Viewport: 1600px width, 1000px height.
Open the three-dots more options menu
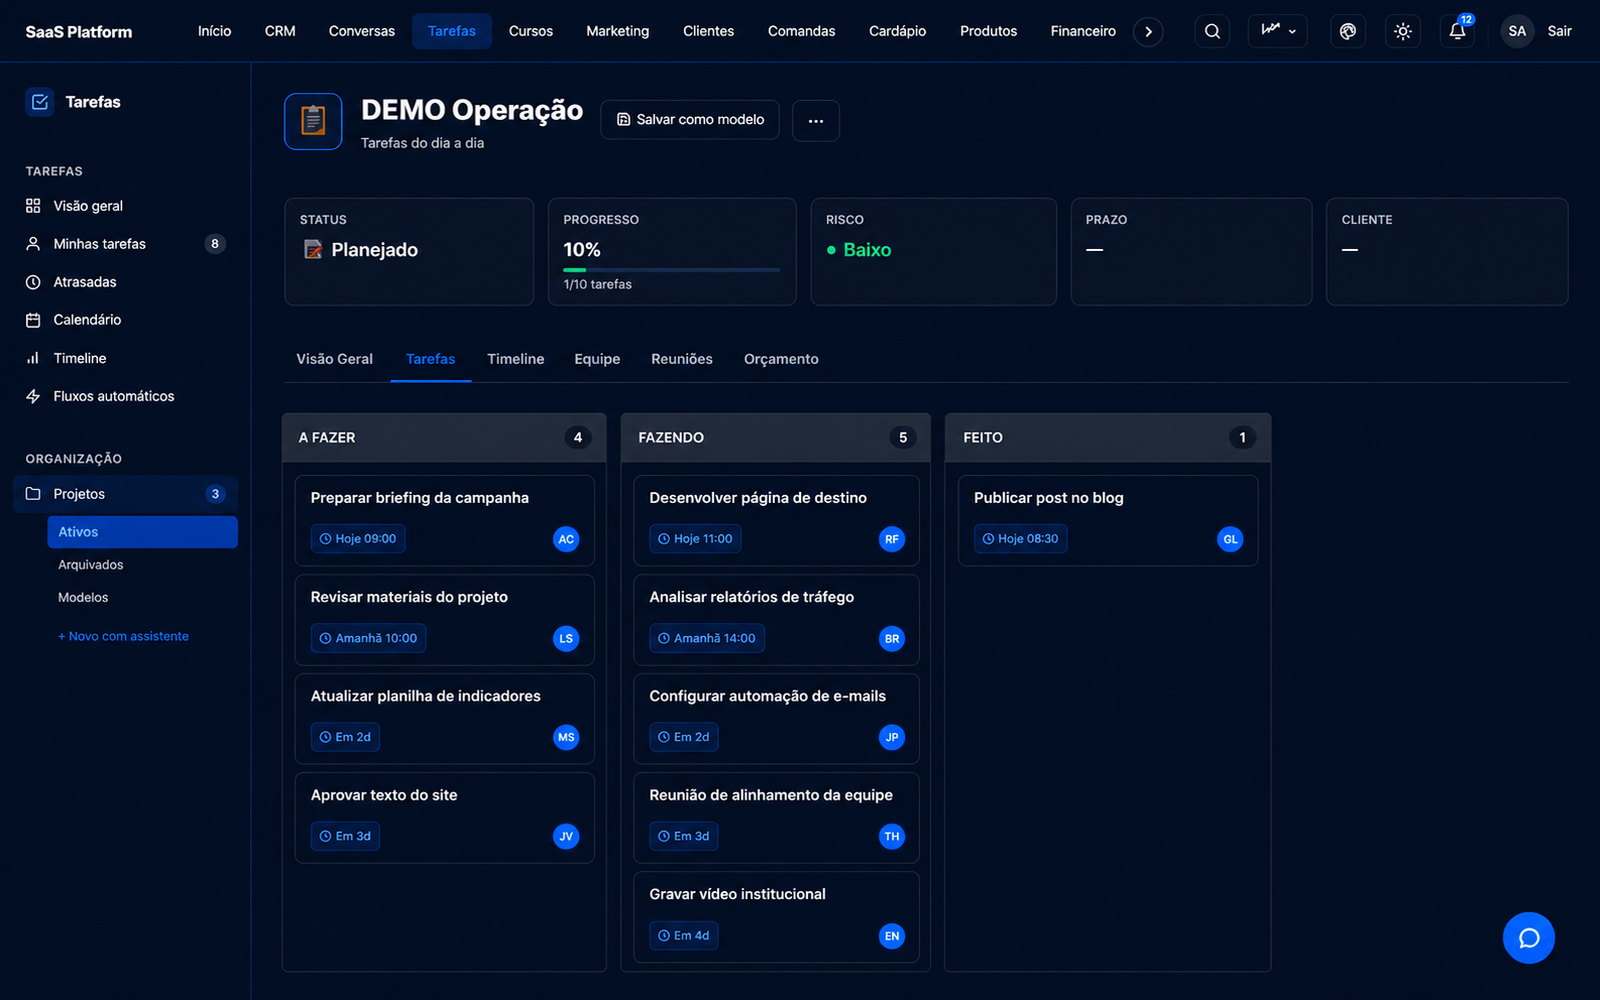point(816,120)
